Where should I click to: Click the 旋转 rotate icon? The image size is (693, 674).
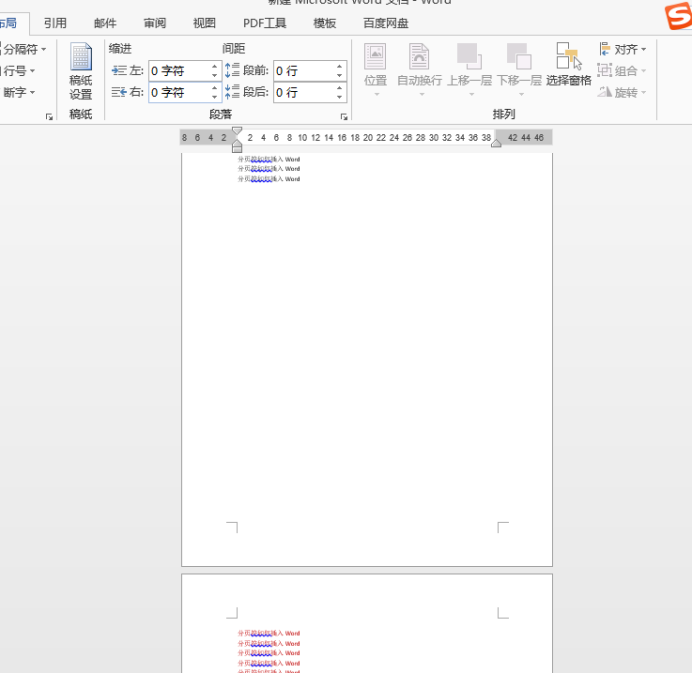pos(605,92)
